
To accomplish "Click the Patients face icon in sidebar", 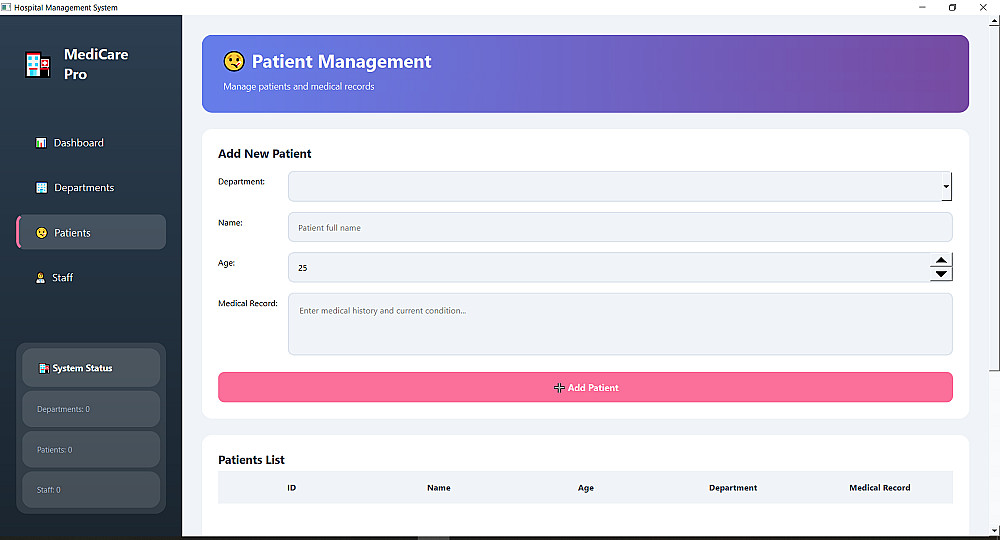I will 41,233.
